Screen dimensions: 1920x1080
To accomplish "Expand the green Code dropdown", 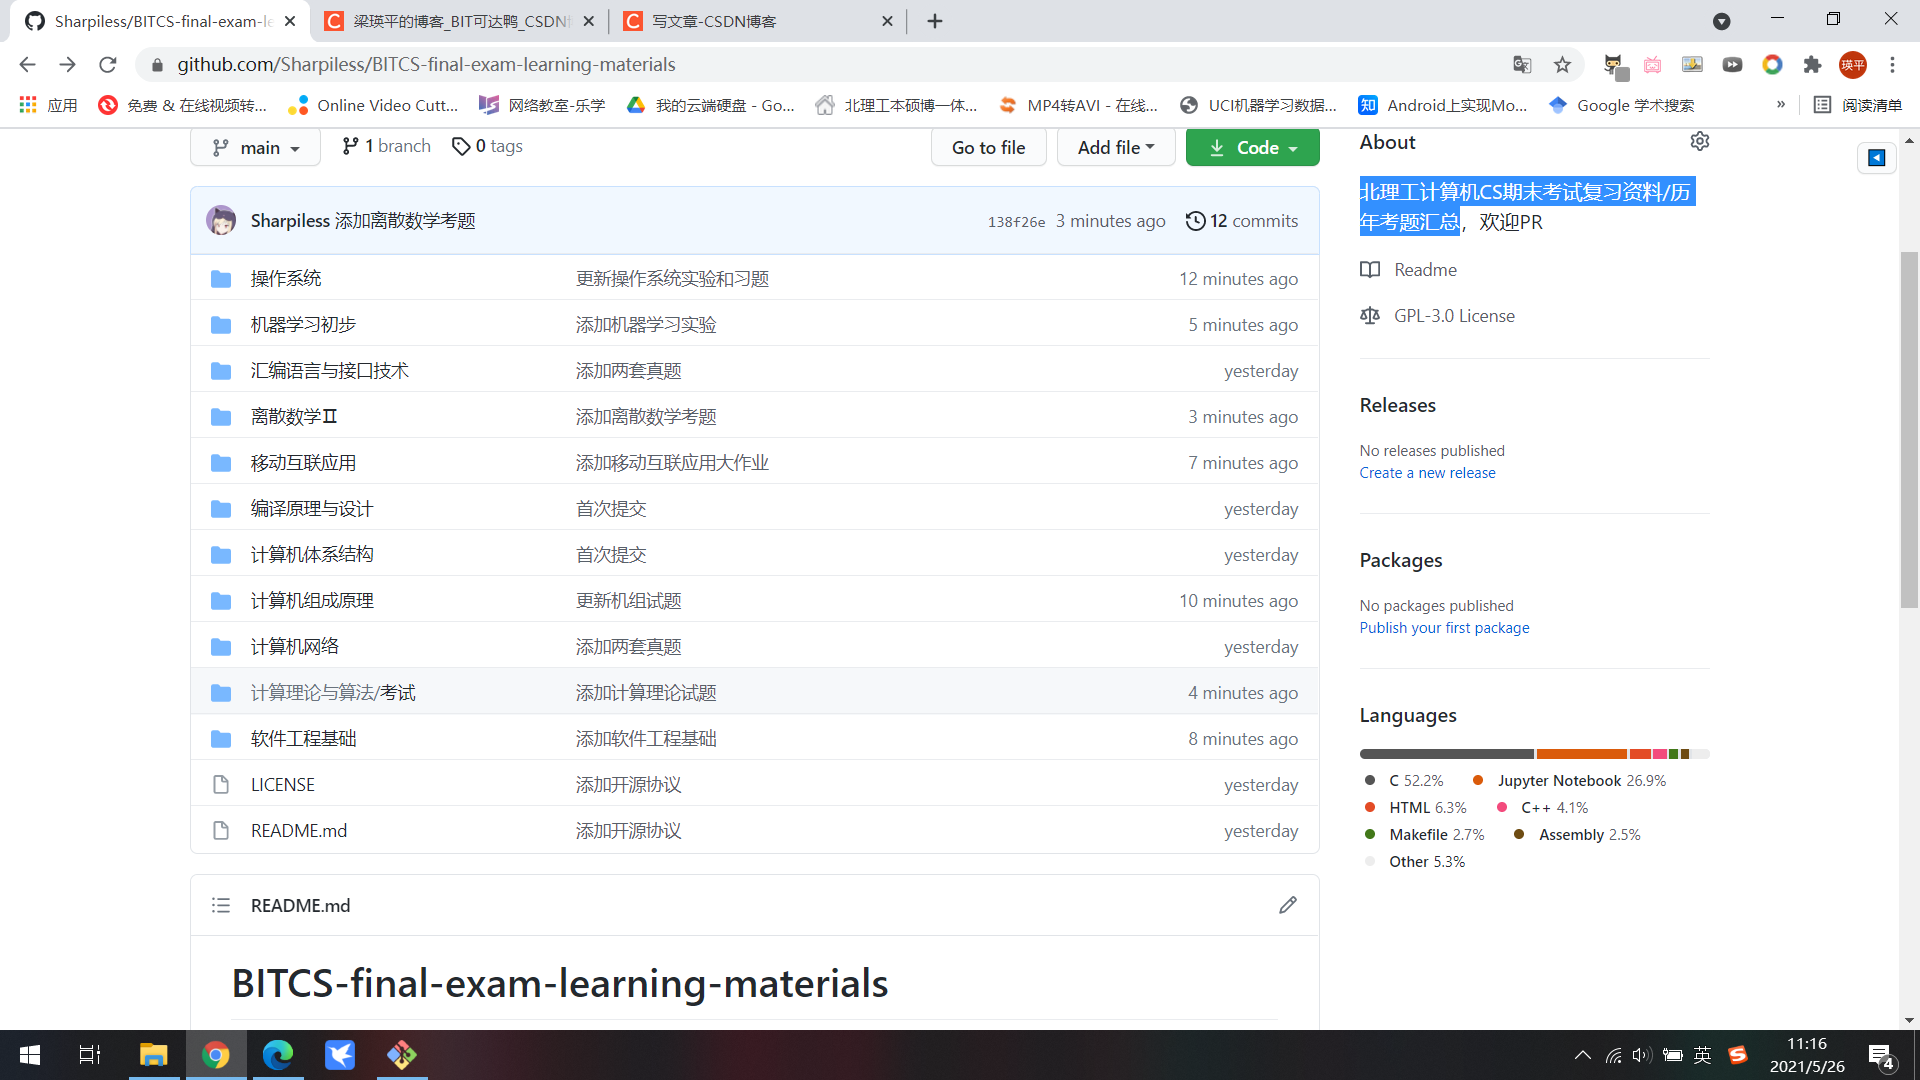I will click(1252, 147).
